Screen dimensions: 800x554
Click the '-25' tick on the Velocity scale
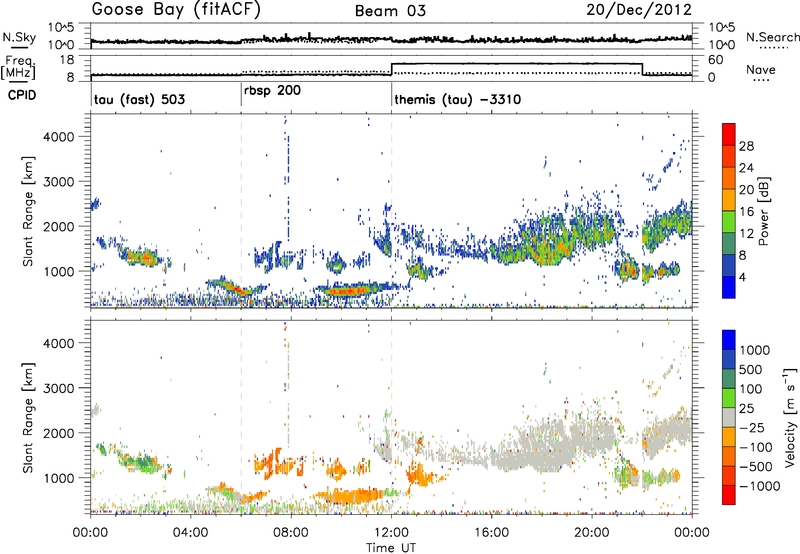pyautogui.click(x=752, y=427)
